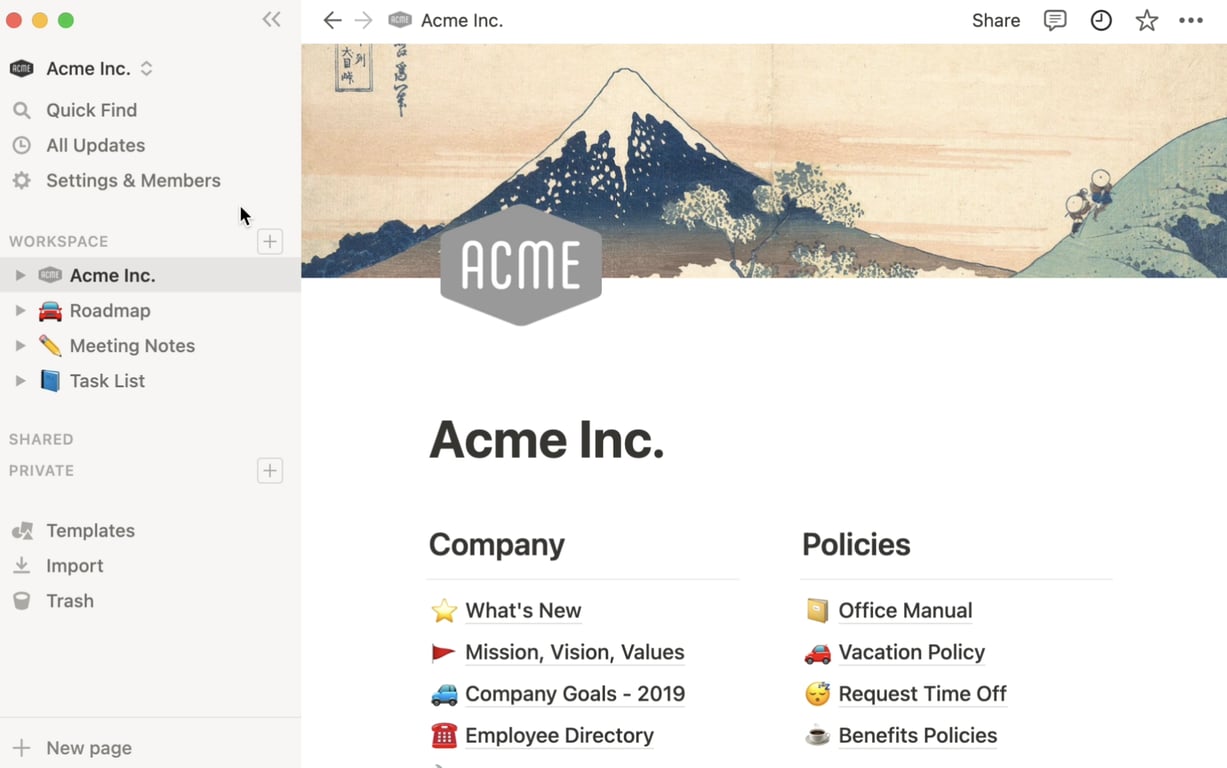Click the ACME hexagon page icon
Image resolution: width=1227 pixels, height=768 pixels.
point(521,265)
